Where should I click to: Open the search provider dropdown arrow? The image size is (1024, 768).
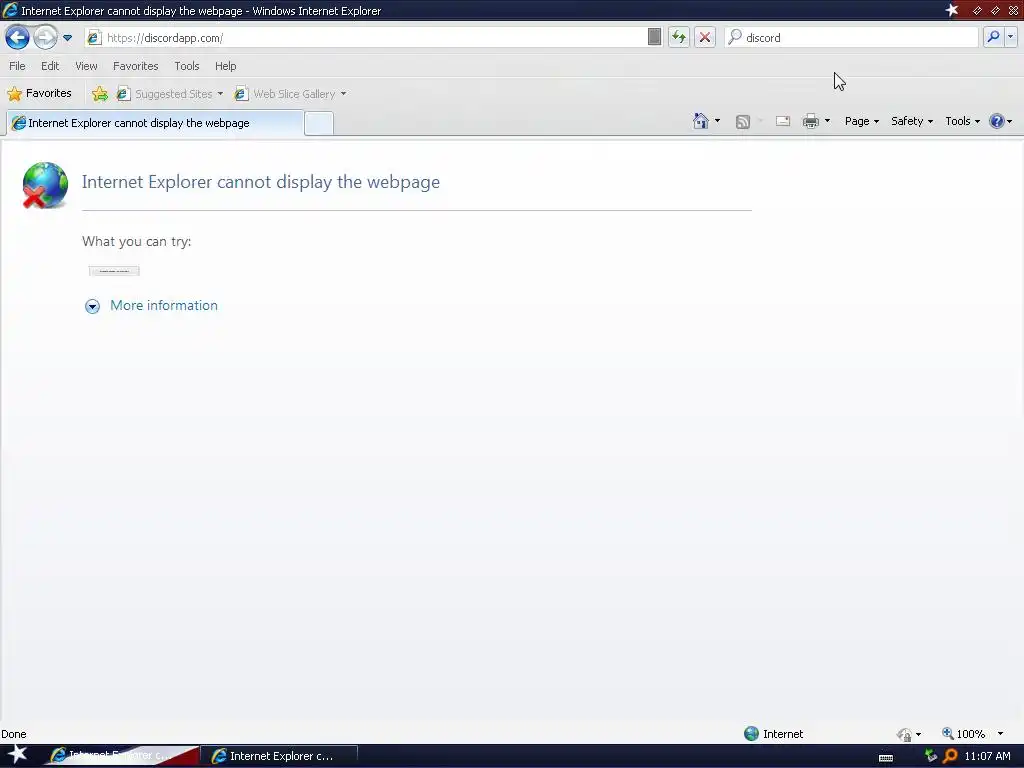(x=1011, y=37)
